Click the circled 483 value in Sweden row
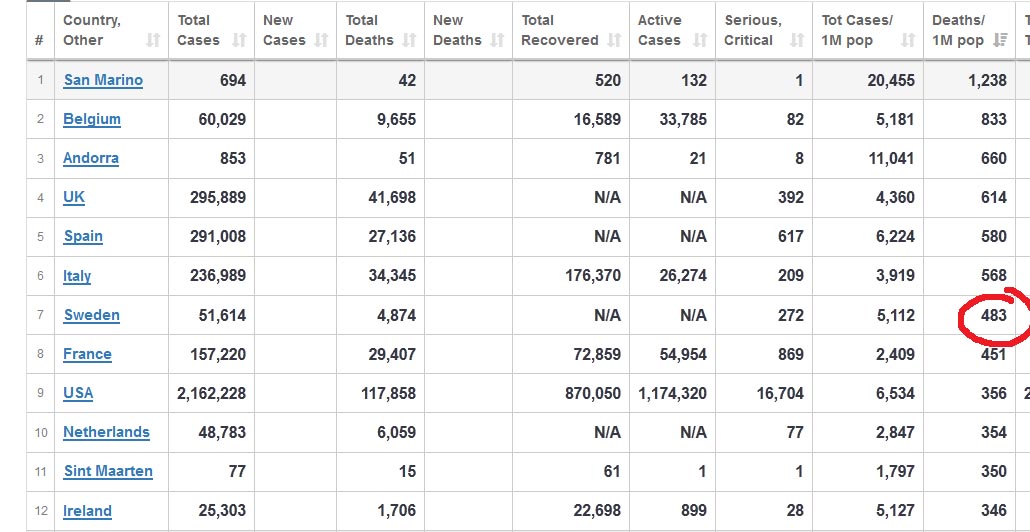Screen dimensions: 1030x532 [x=993, y=315]
